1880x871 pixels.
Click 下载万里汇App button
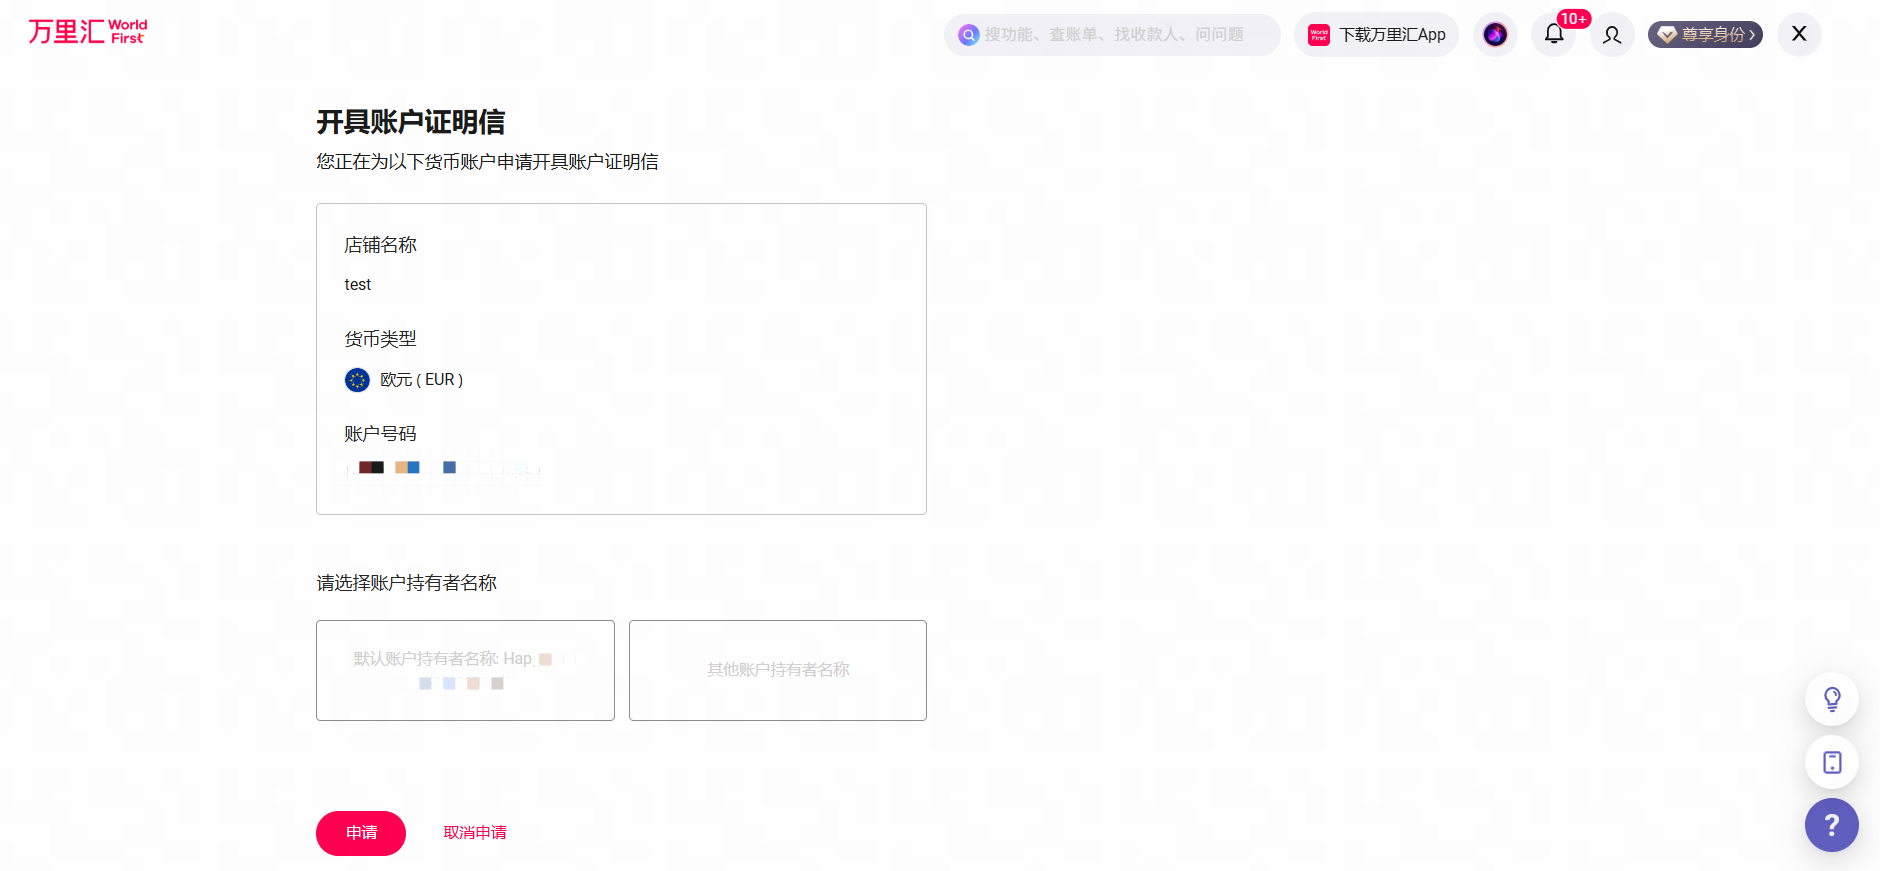coord(1376,35)
